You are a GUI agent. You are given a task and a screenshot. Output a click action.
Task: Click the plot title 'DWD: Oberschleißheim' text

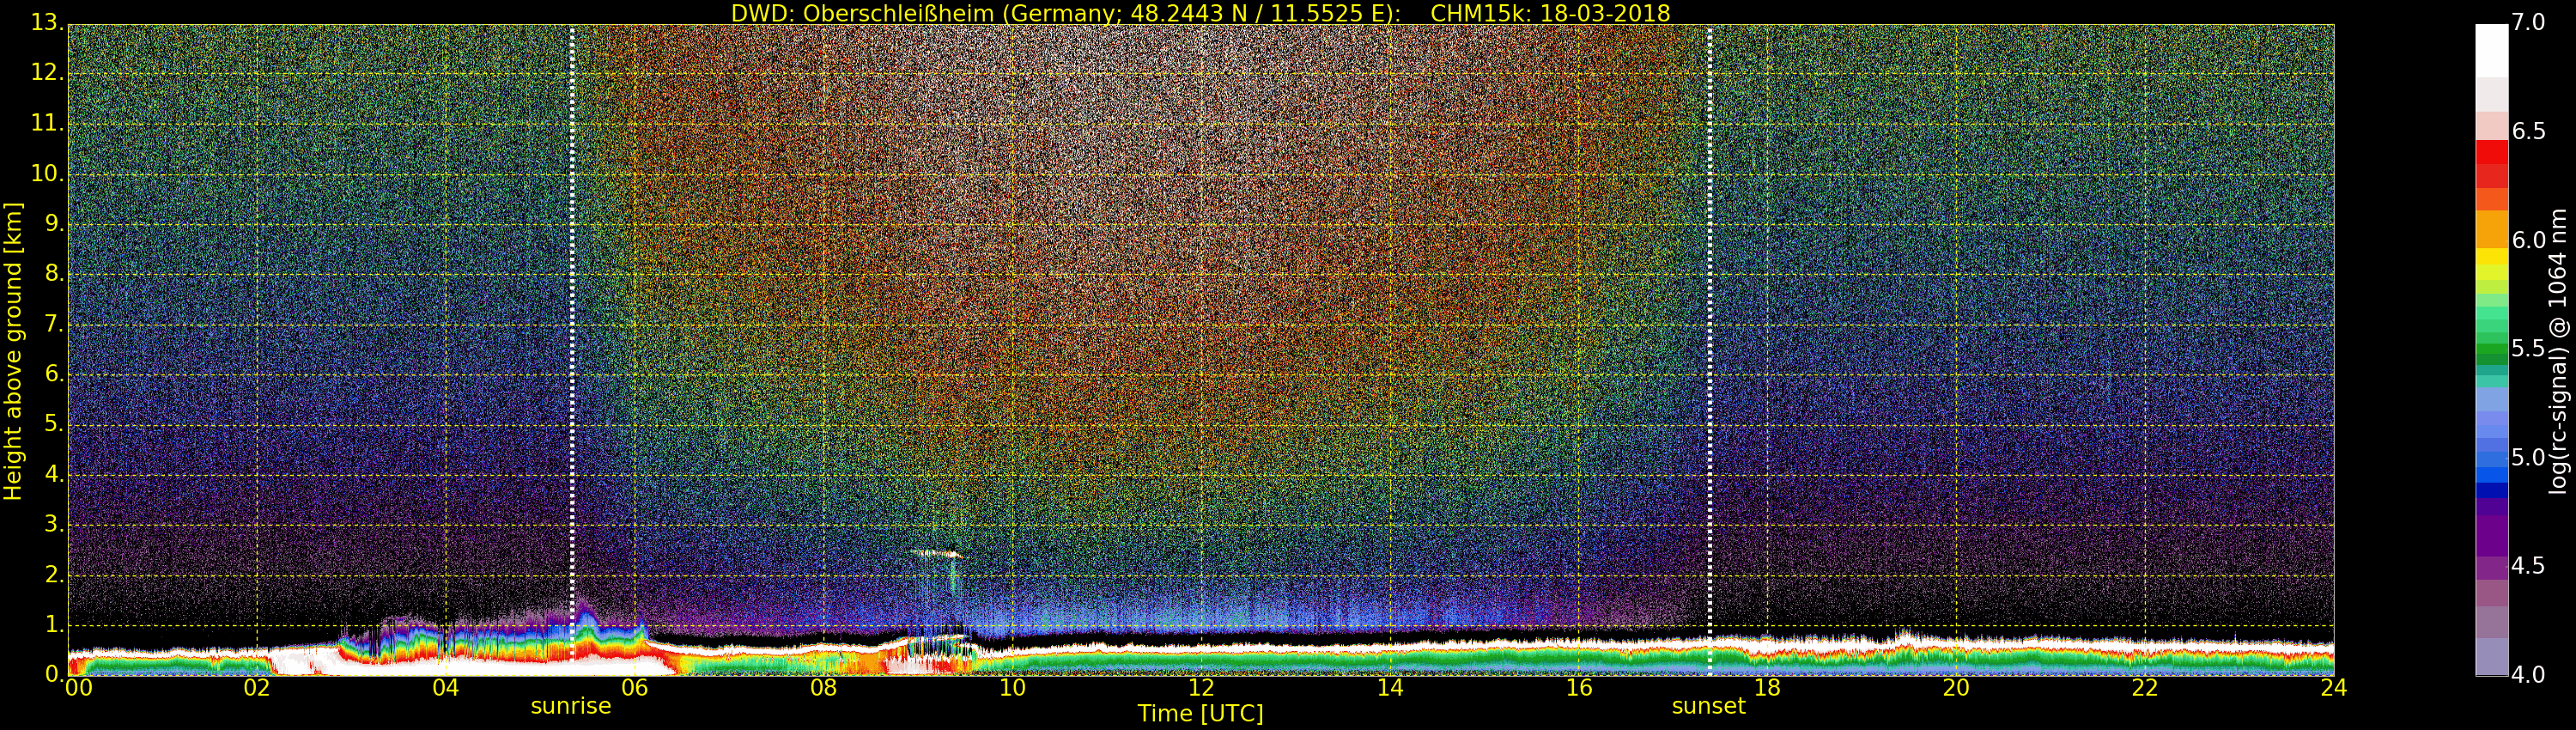point(862,13)
